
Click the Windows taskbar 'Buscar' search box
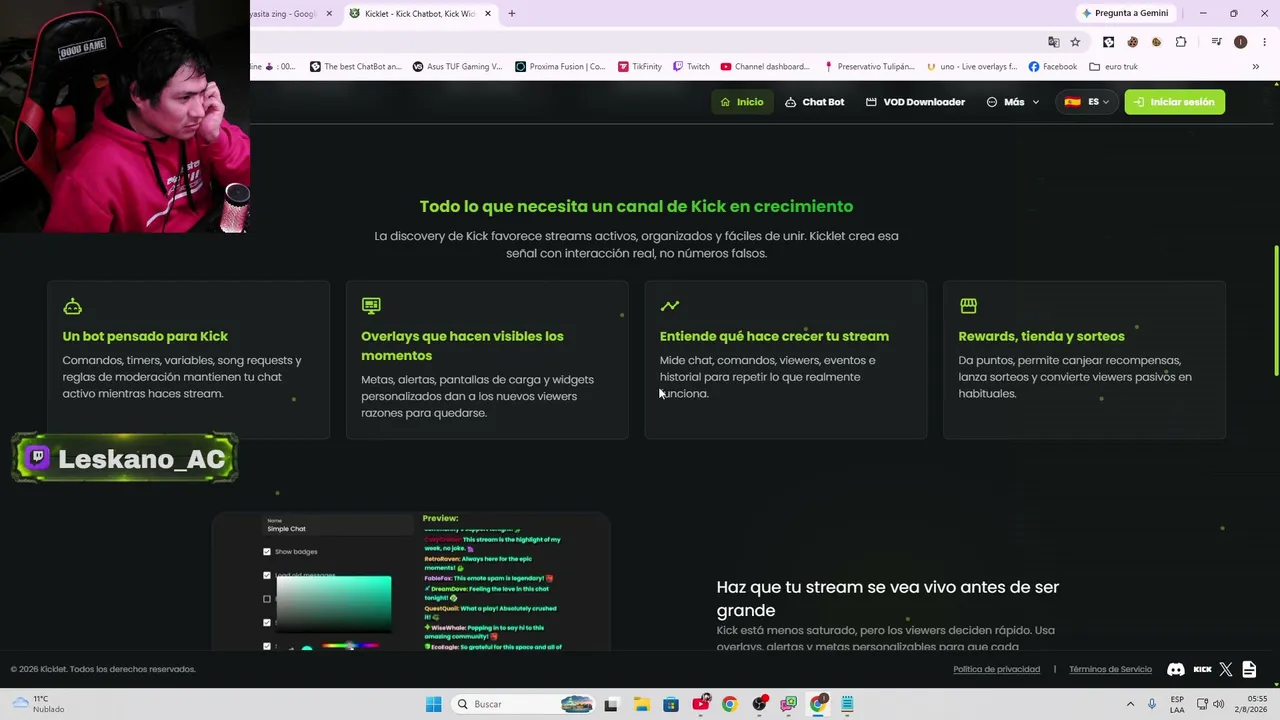coord(523,704)
